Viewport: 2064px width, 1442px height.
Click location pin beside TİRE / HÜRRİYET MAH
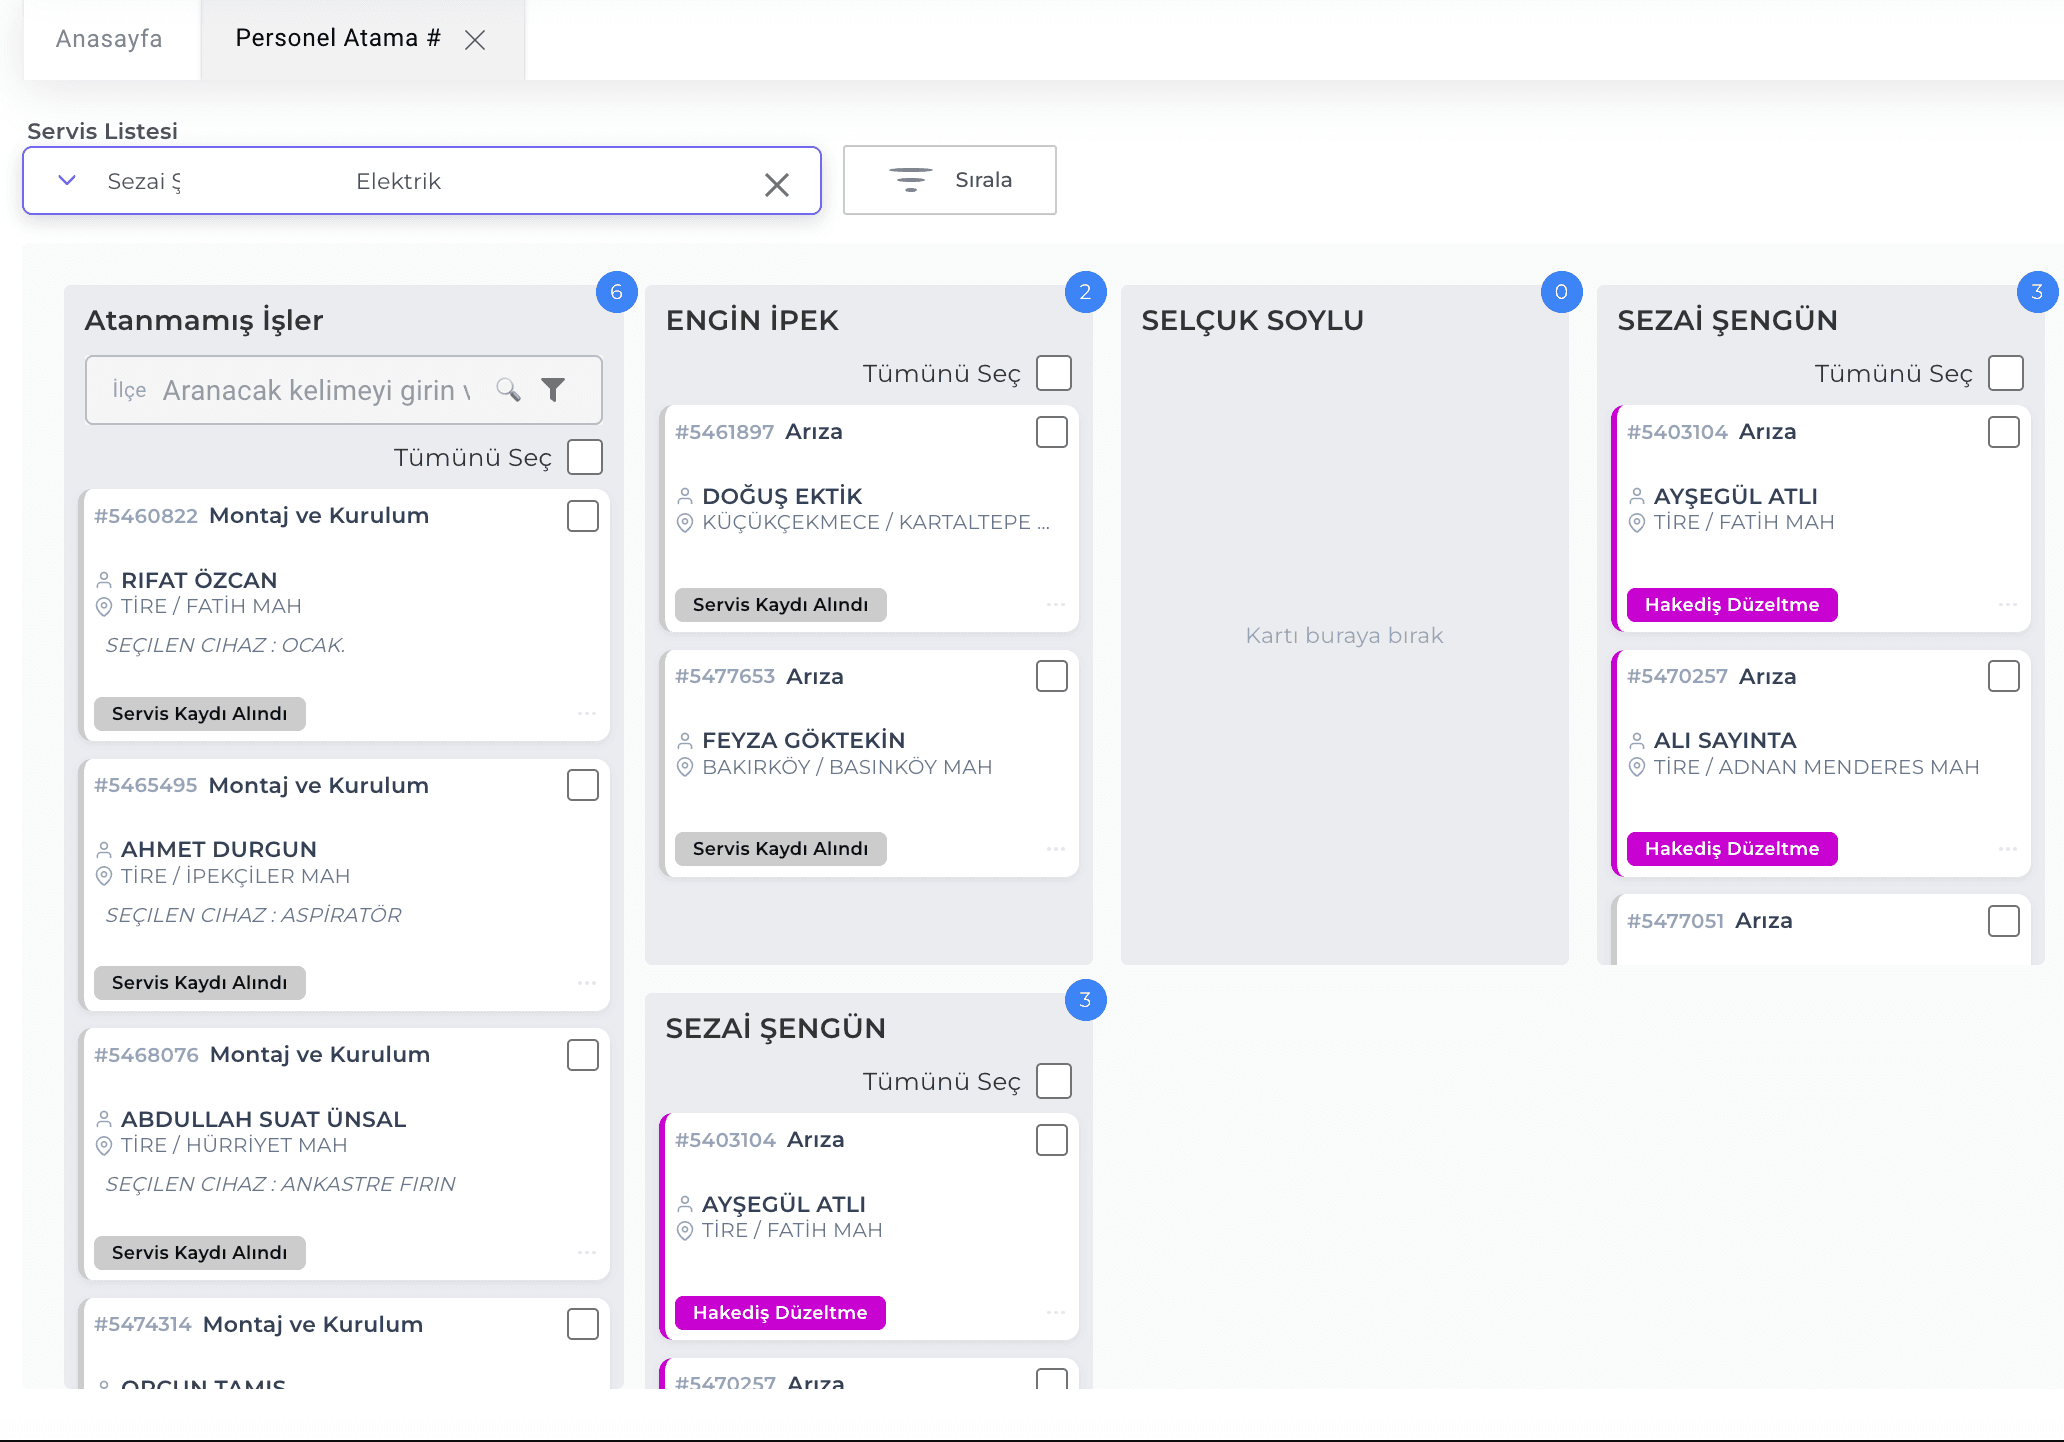pos(104,1146)
